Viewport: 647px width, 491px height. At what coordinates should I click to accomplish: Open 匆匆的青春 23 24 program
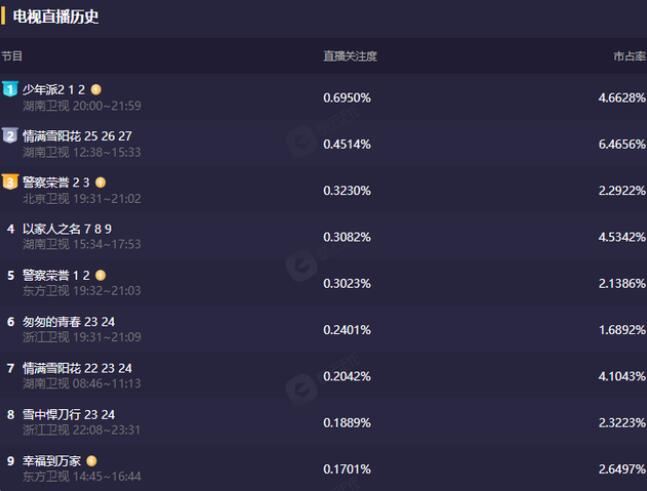coord(68,322)
